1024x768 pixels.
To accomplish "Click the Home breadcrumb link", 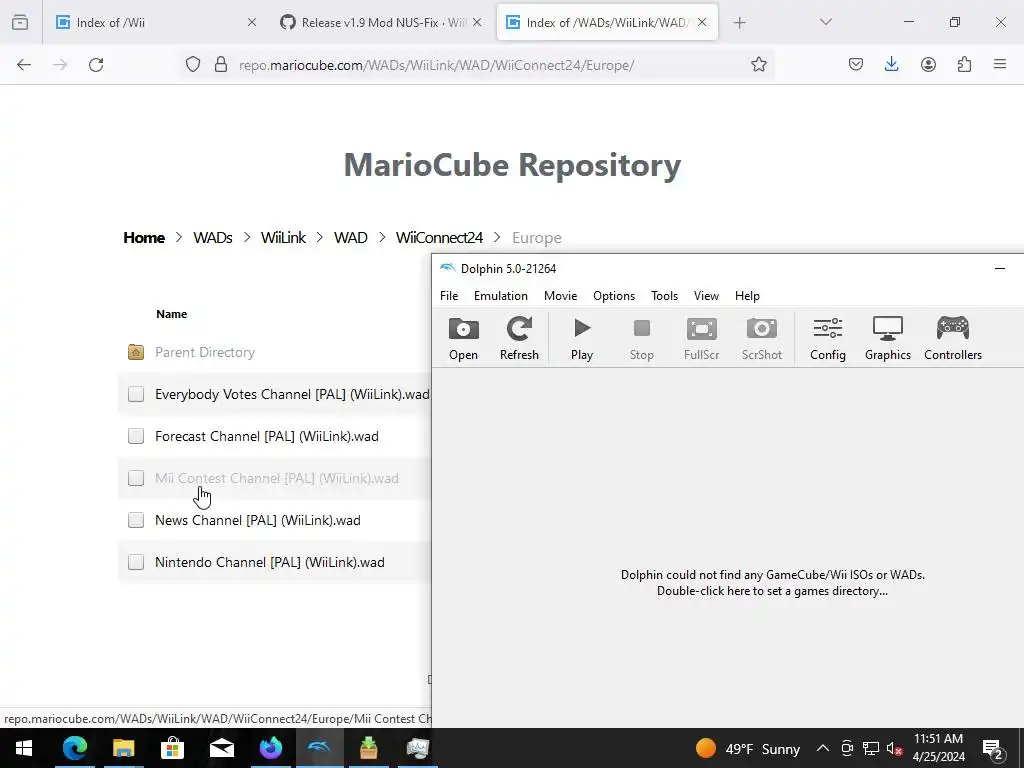I will click(144, 238).
